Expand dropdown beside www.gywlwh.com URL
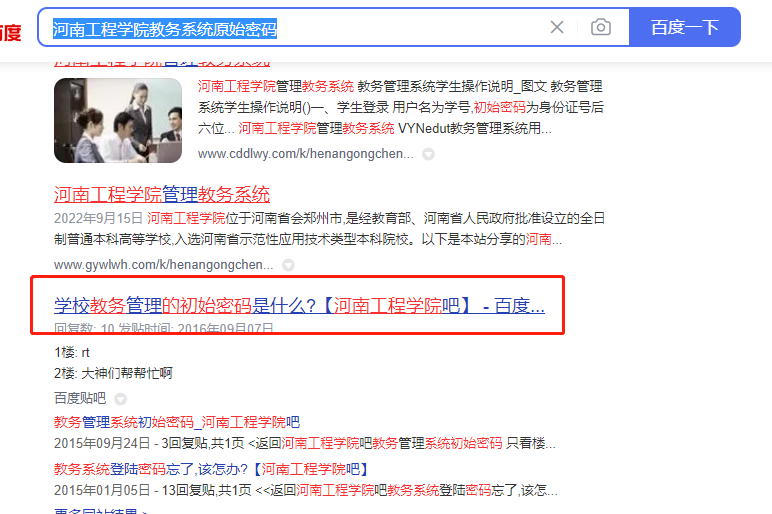This screenshot has height=514, width=772. (288, 265)
